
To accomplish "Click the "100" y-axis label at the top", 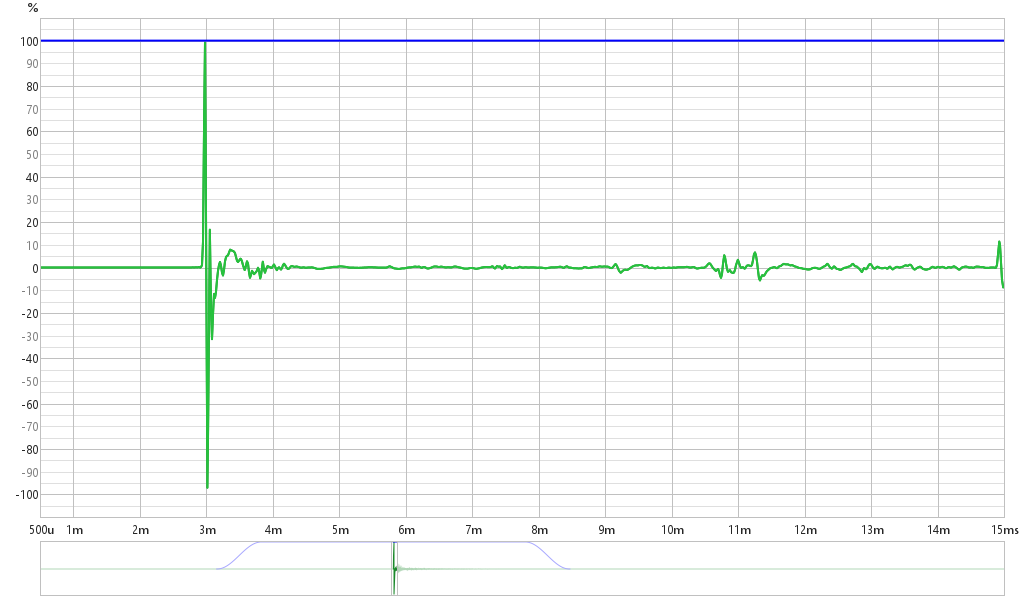I will 29,42.
